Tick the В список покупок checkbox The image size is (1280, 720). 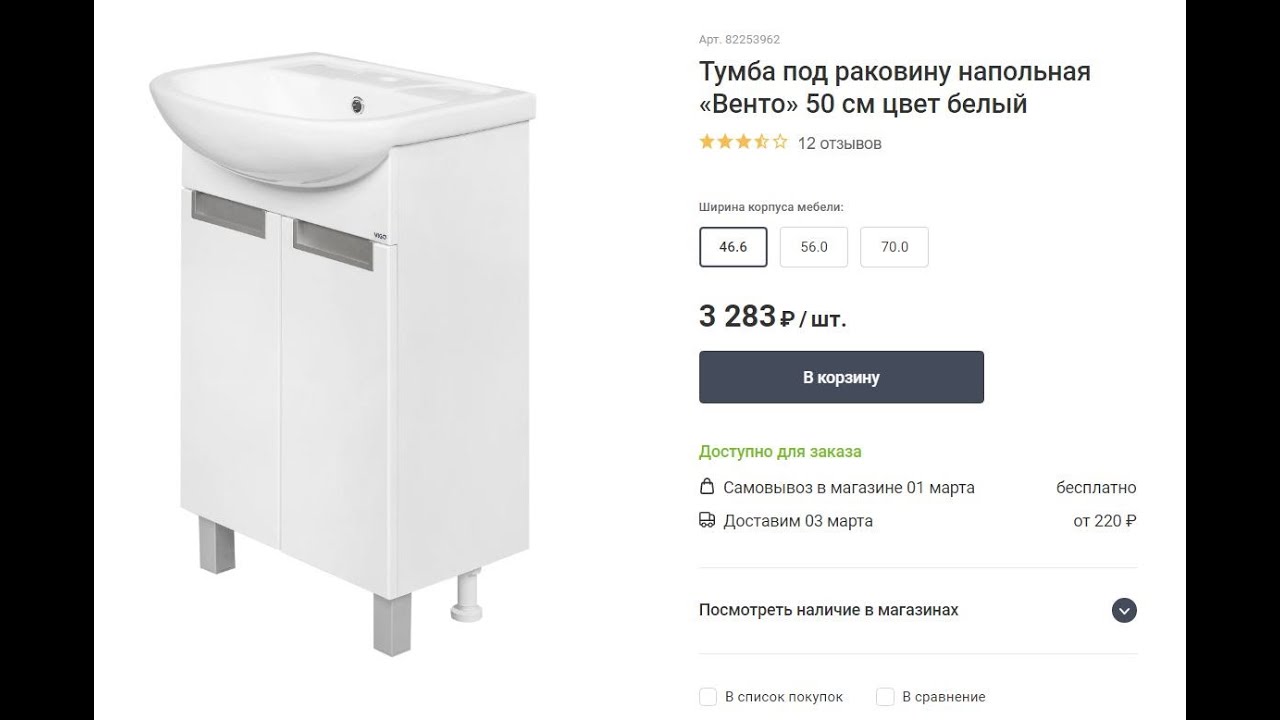click(x=708, y=697)
